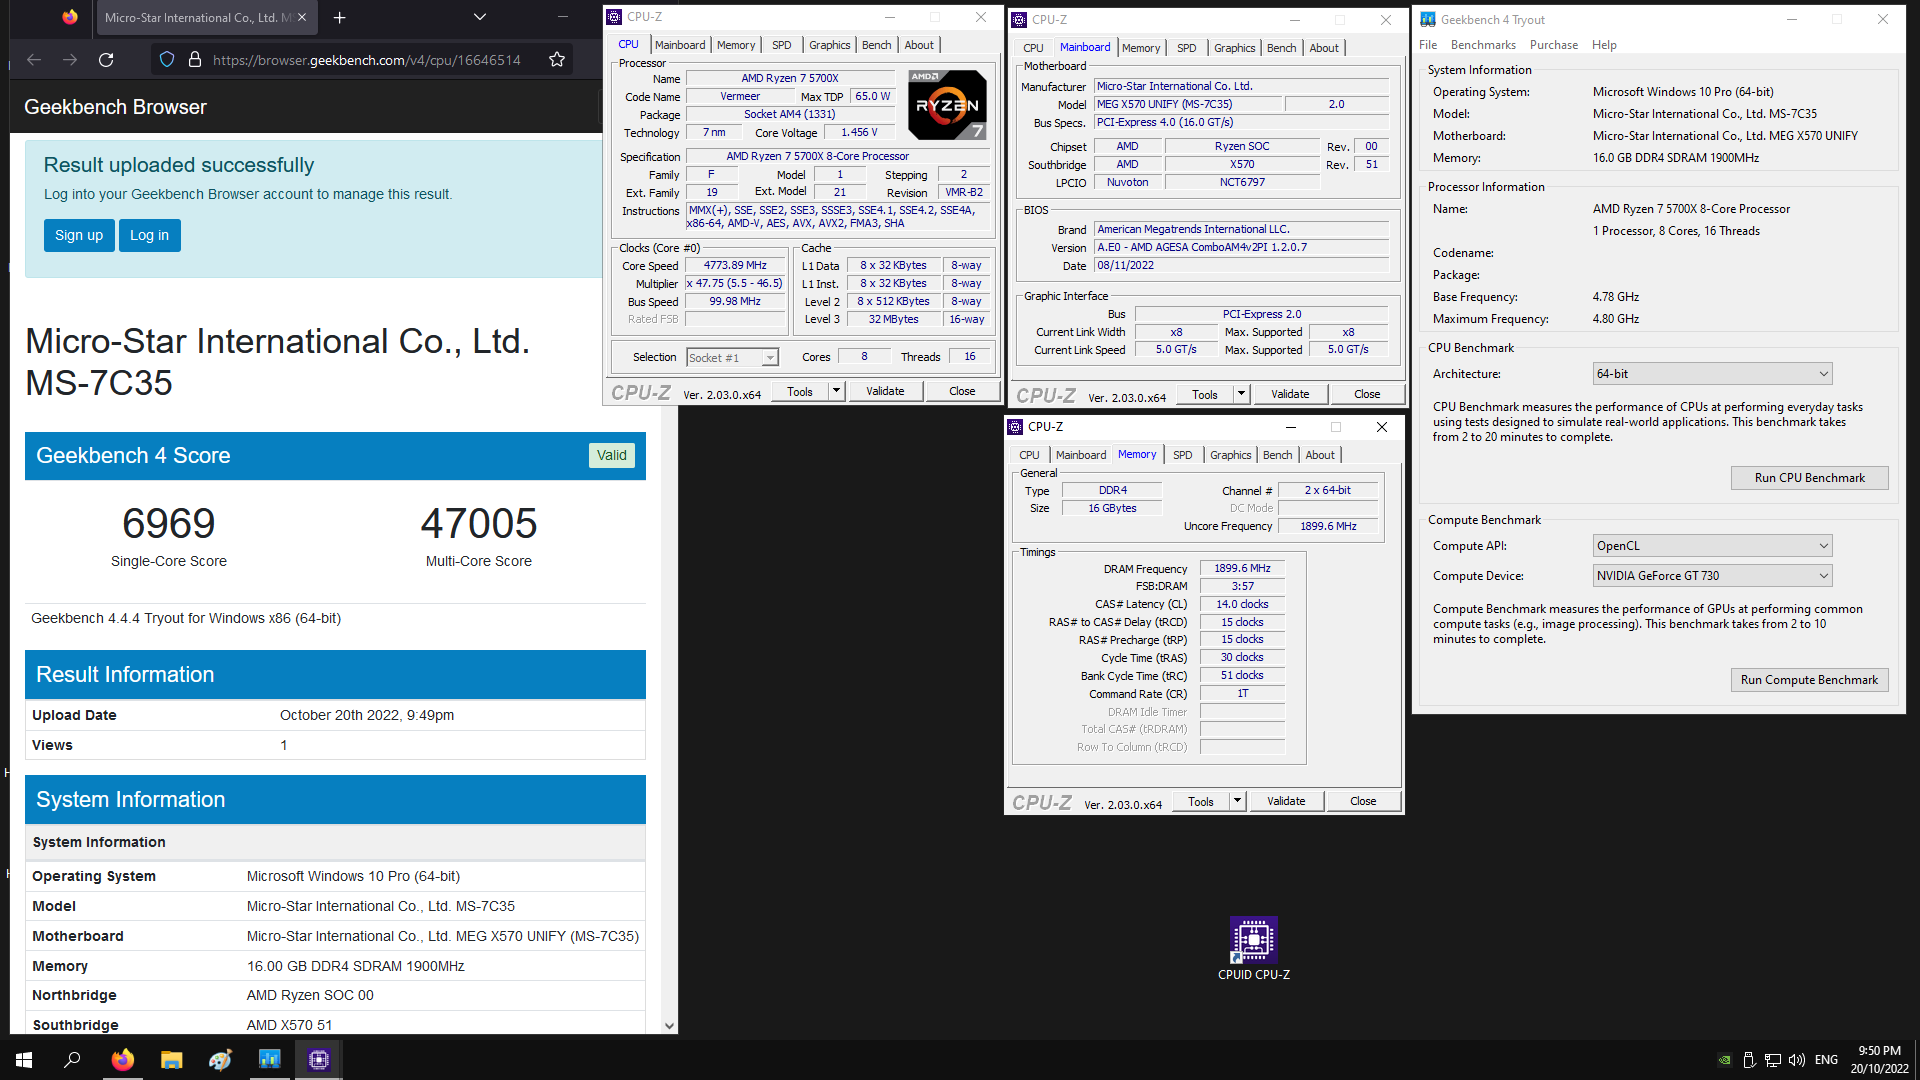Click the single-core score 6969

click(x=169, y=523)
